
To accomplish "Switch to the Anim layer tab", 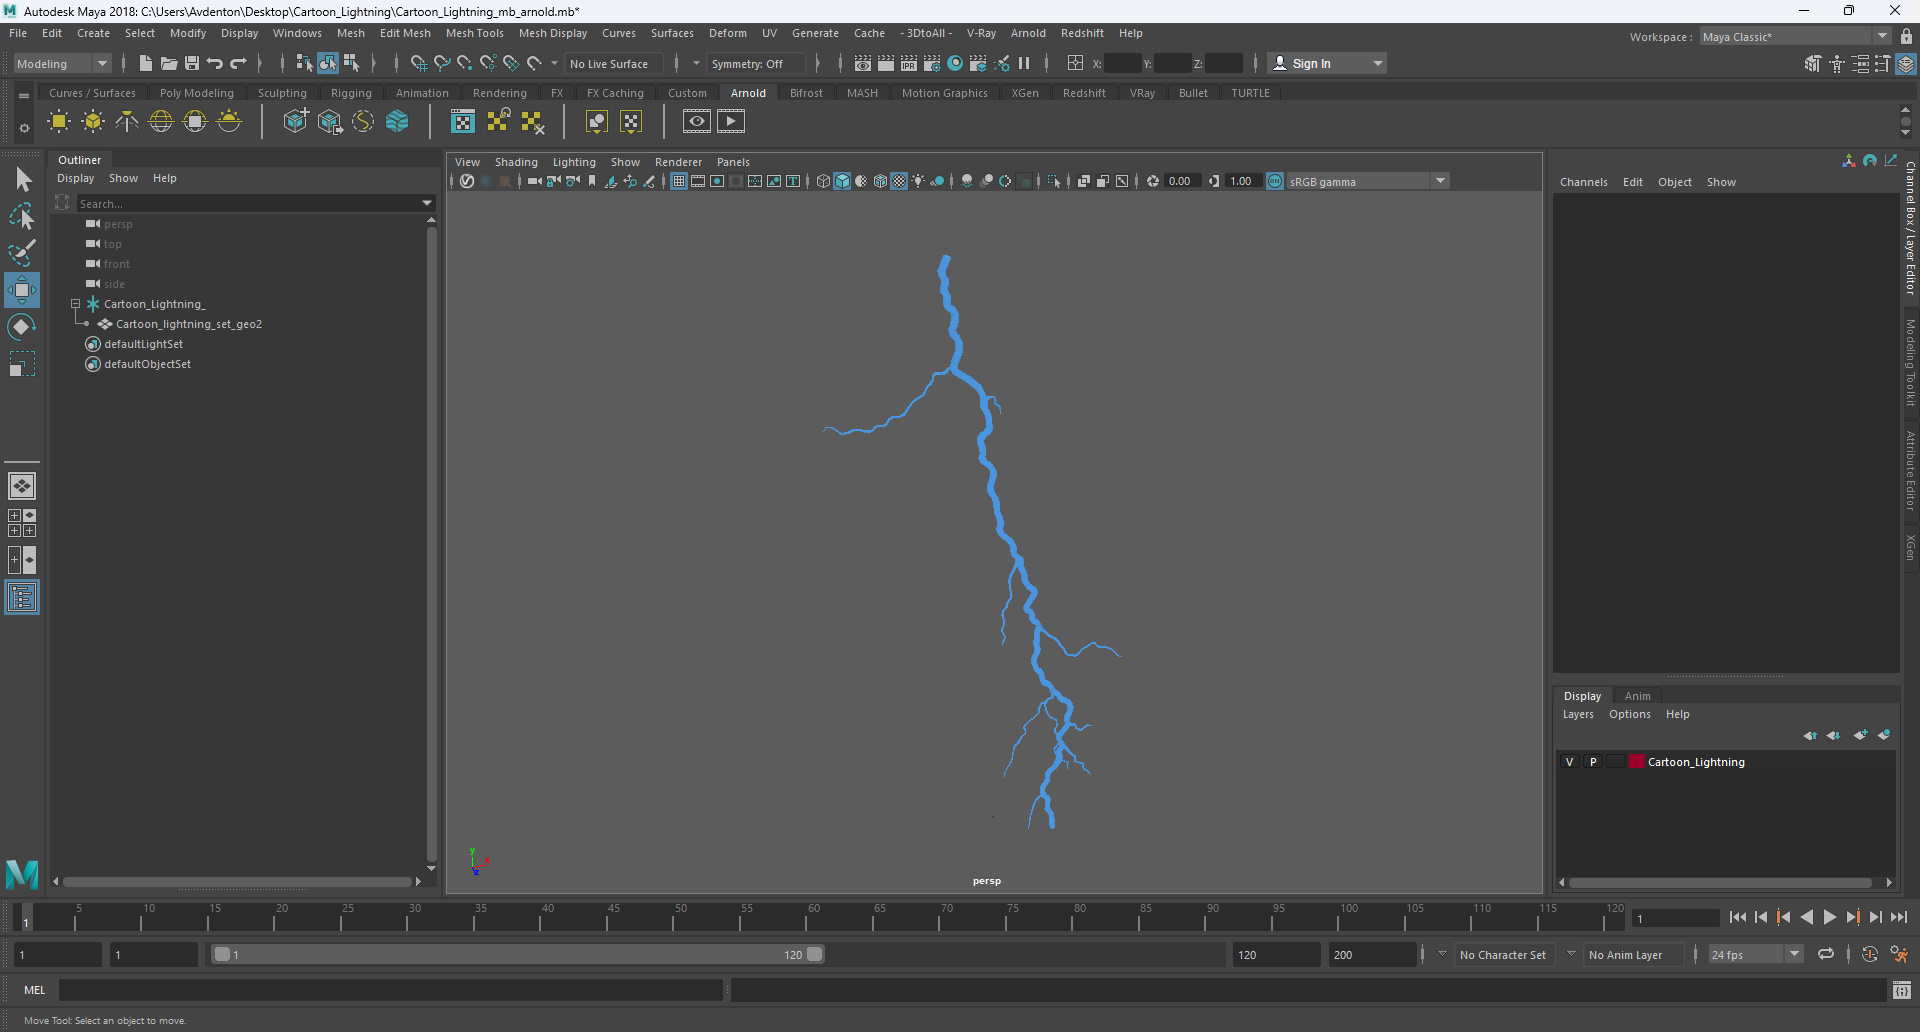I will 1637,696.
